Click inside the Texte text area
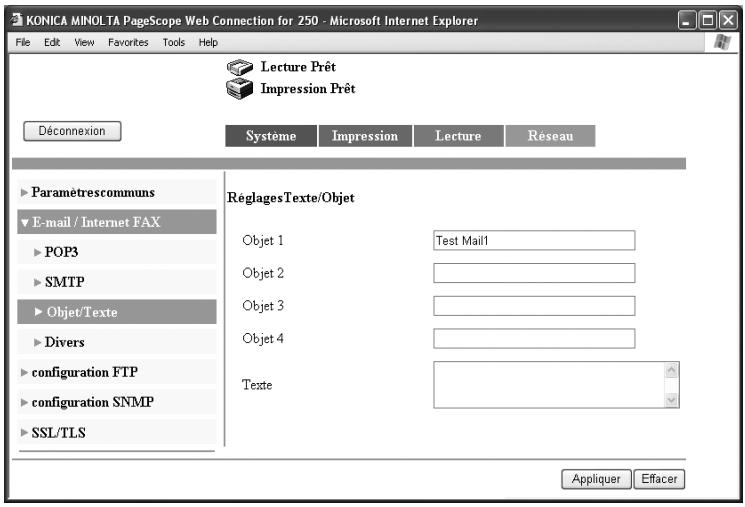This screenshot has width=745, height=507. (549, 385)
